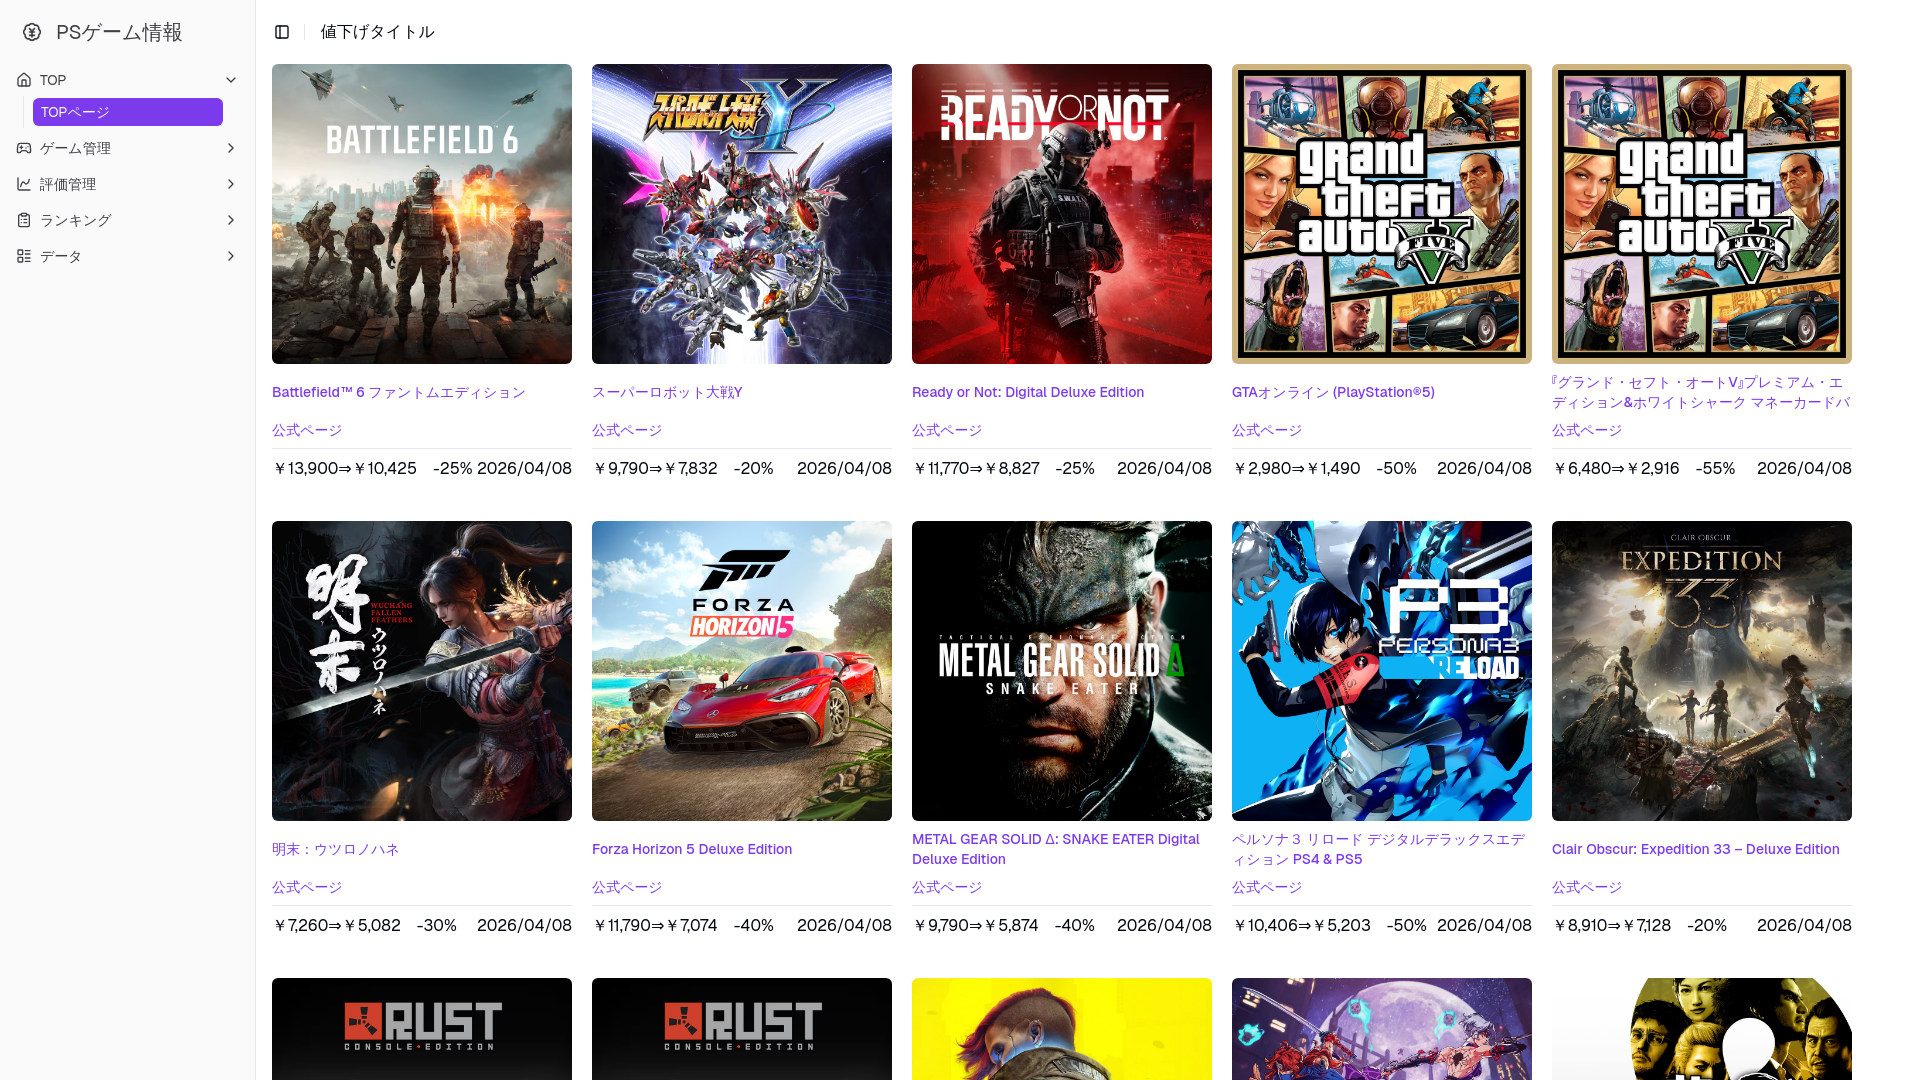Expand the ランキング chevron
Screen dimensions: 1920x1080
pos(231,220)
